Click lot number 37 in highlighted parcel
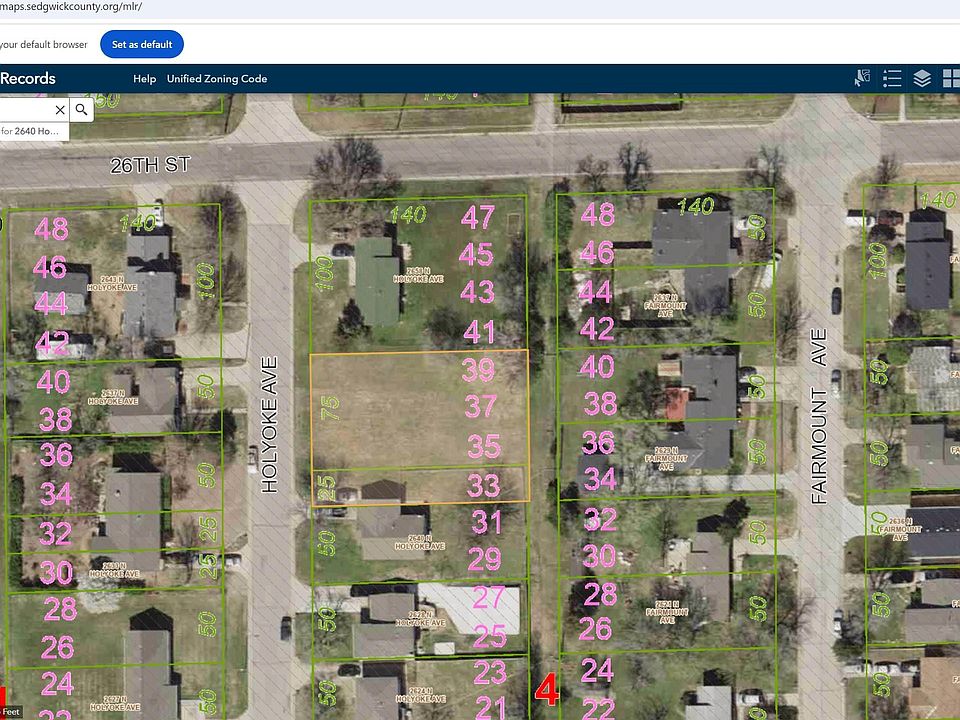 point(481,406)
